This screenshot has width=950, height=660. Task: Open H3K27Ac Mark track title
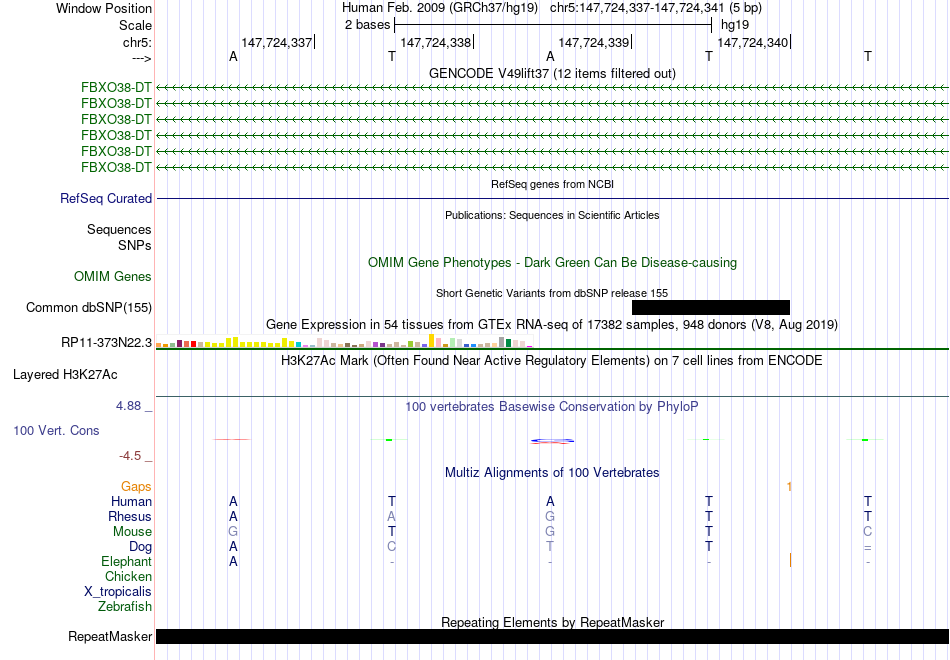coord(552,361)
